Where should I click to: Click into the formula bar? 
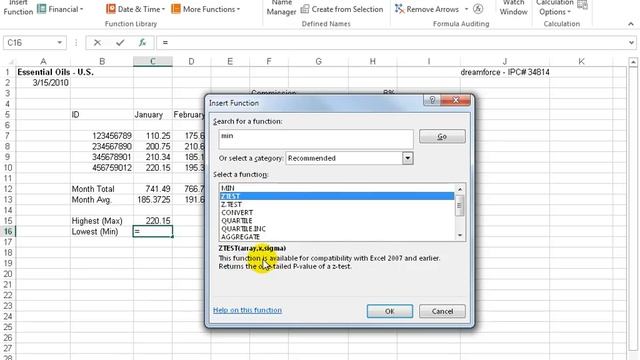[x=392, y=43]
